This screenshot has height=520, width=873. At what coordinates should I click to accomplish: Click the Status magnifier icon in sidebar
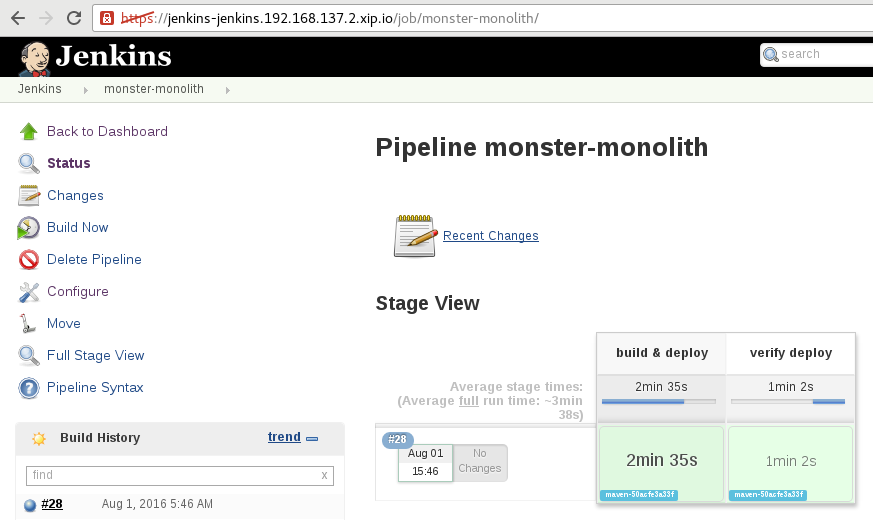[29, 163]
